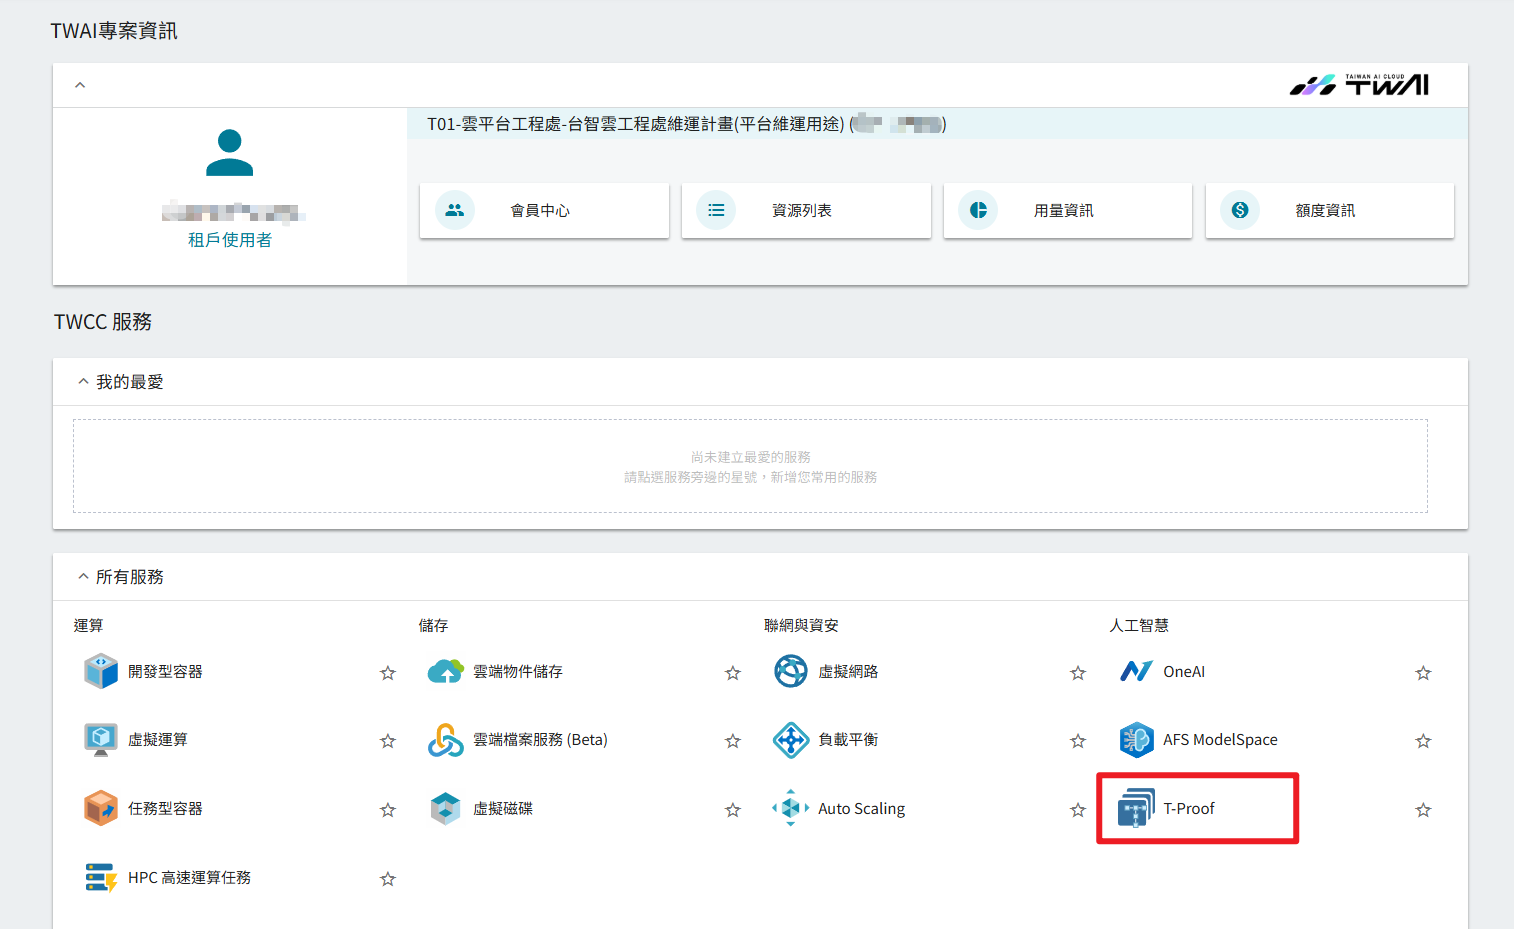The width and height of the screenshot is (1514, 929).
Task: Favorite AFS ModelSpace with its star
Action: [x=1423, y=741]
